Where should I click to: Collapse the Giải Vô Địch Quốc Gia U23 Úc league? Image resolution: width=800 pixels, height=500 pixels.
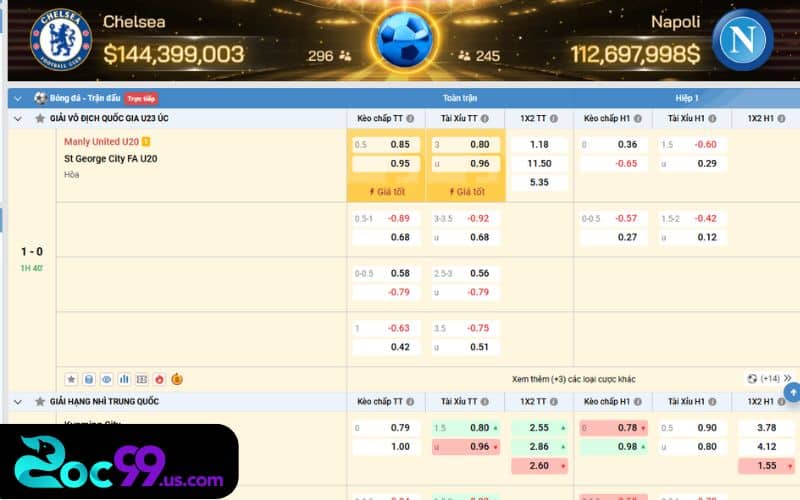point(18,119)
